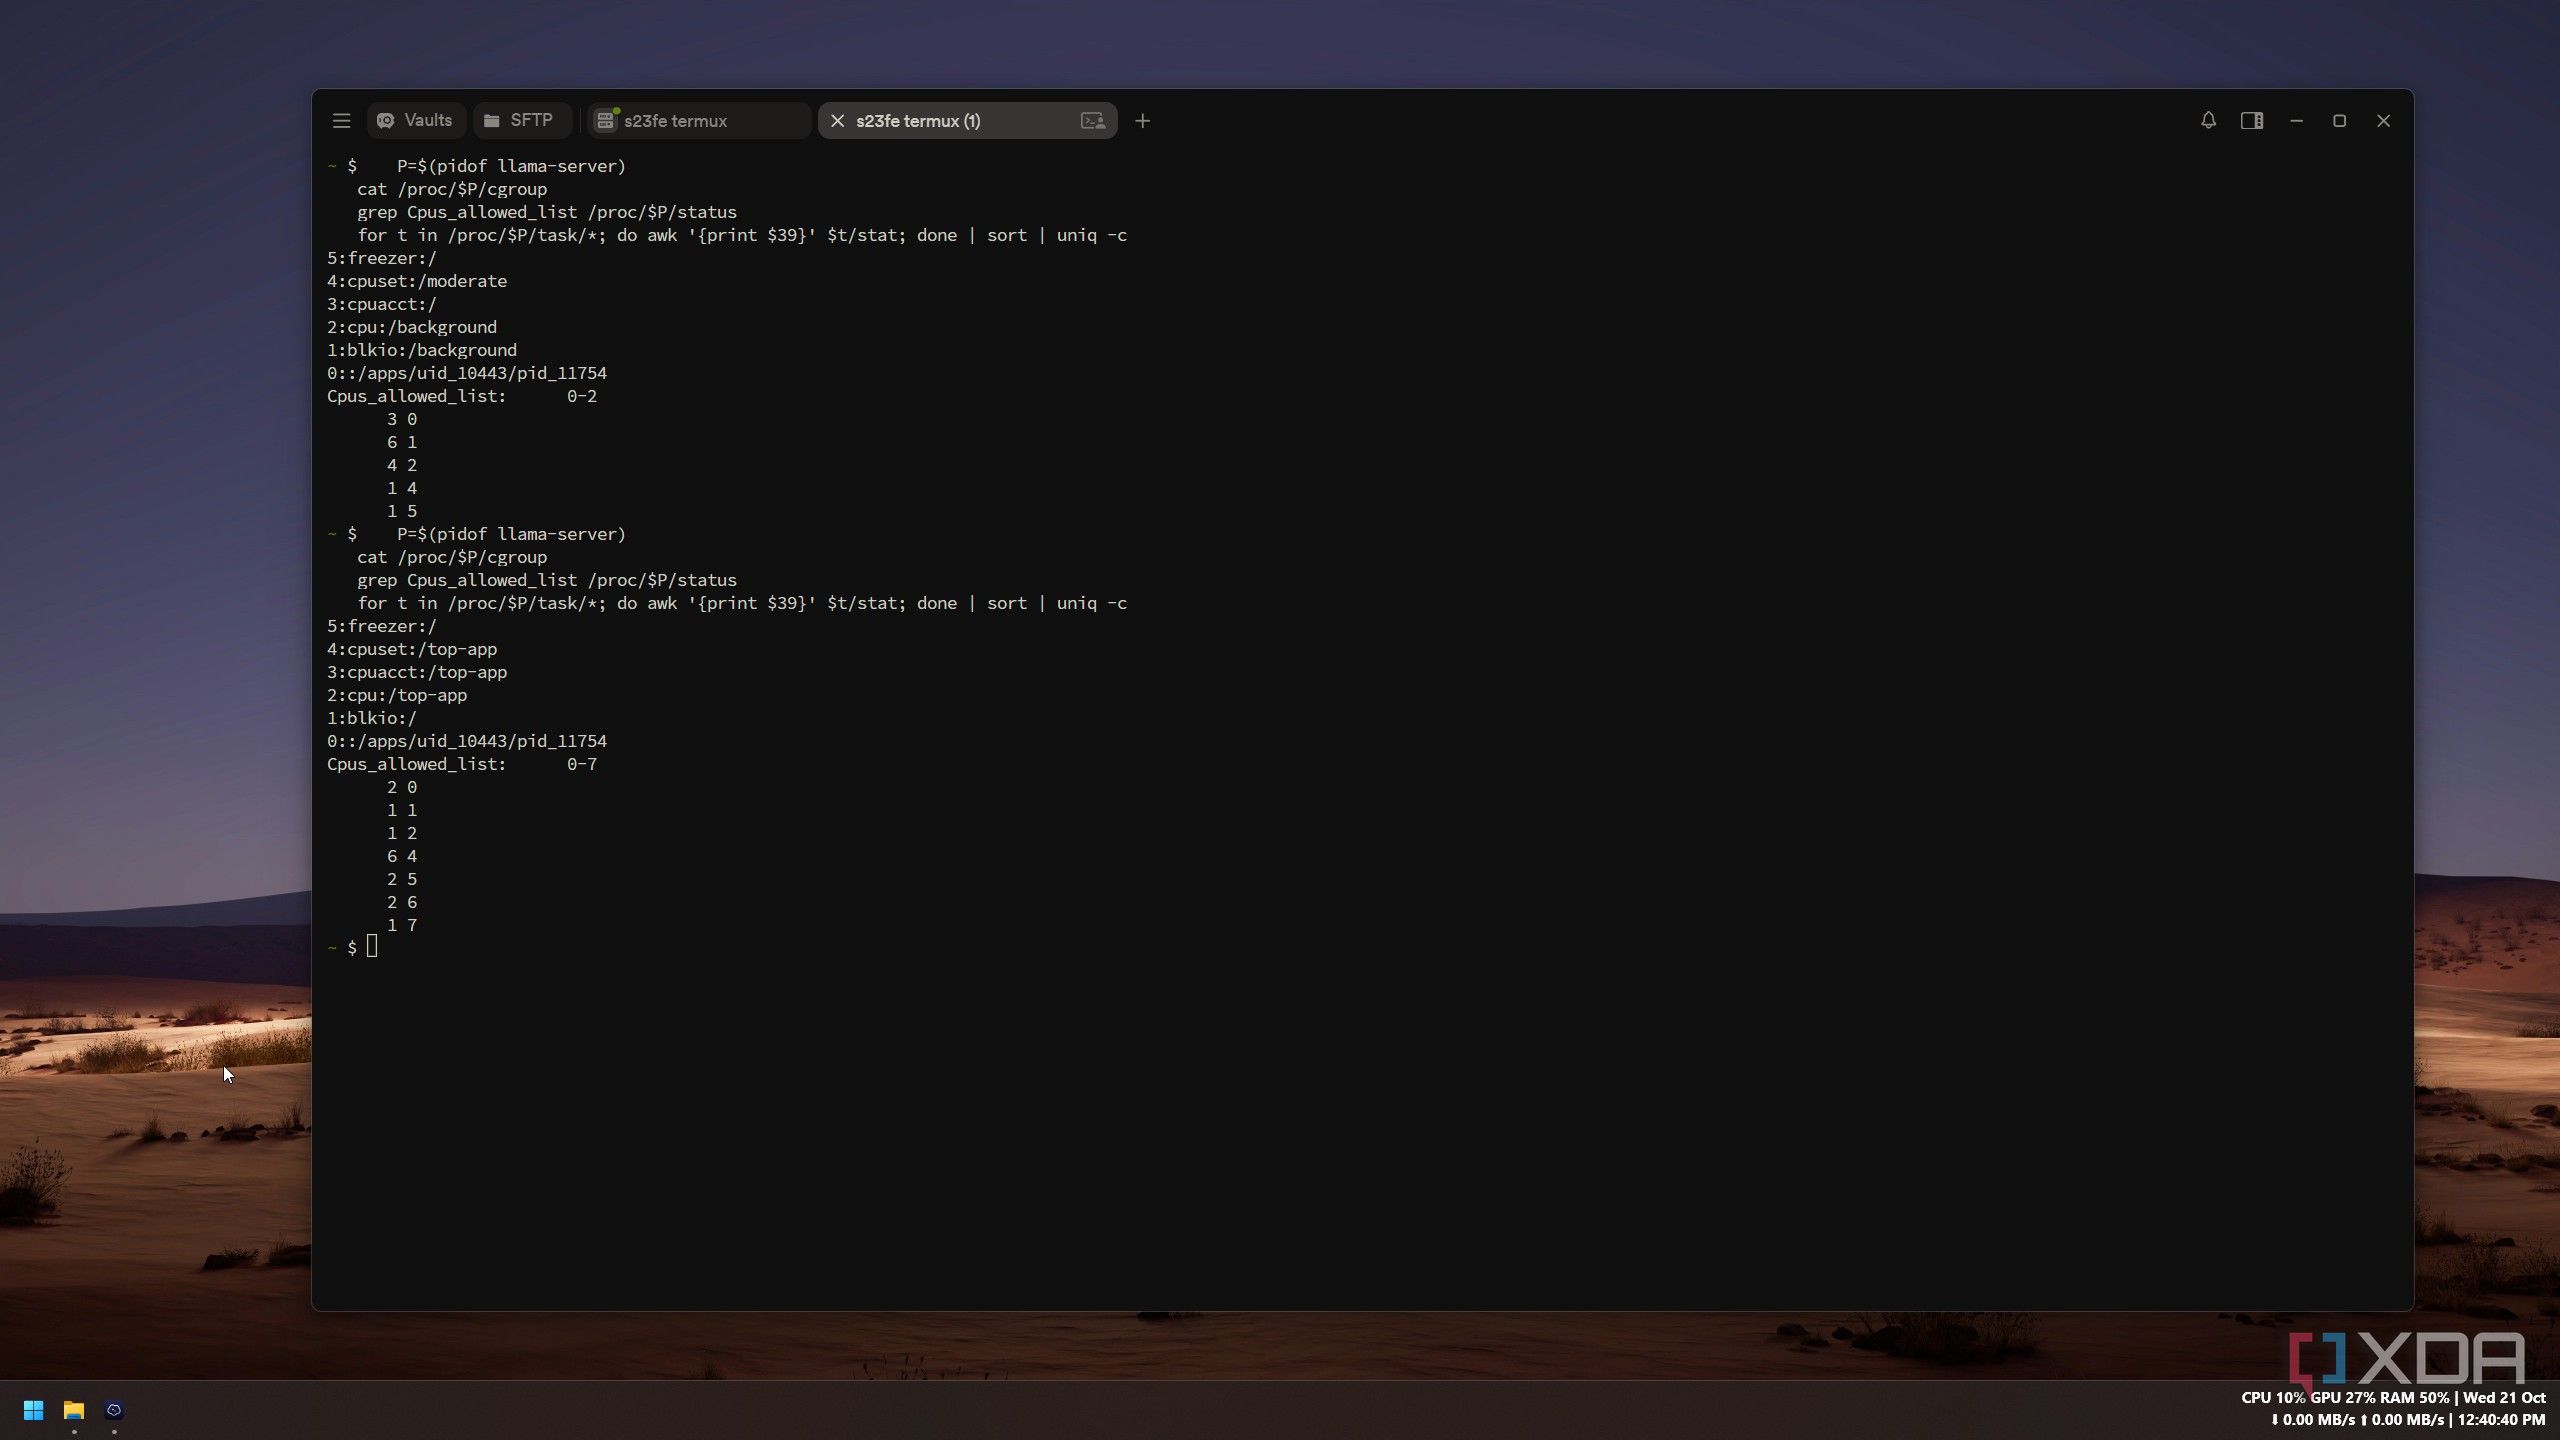The image size is (2560, 1440).
Task: Click the output row '6 4'
Action: [x=402, y=856]
